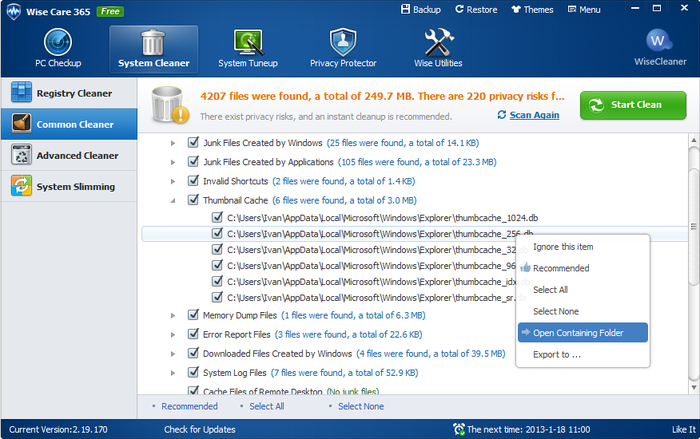This screenshot has height=439, width=700.
Task: Click Select All link in the bottom bar
Action: pyautogui.click(x=267, y=406)
